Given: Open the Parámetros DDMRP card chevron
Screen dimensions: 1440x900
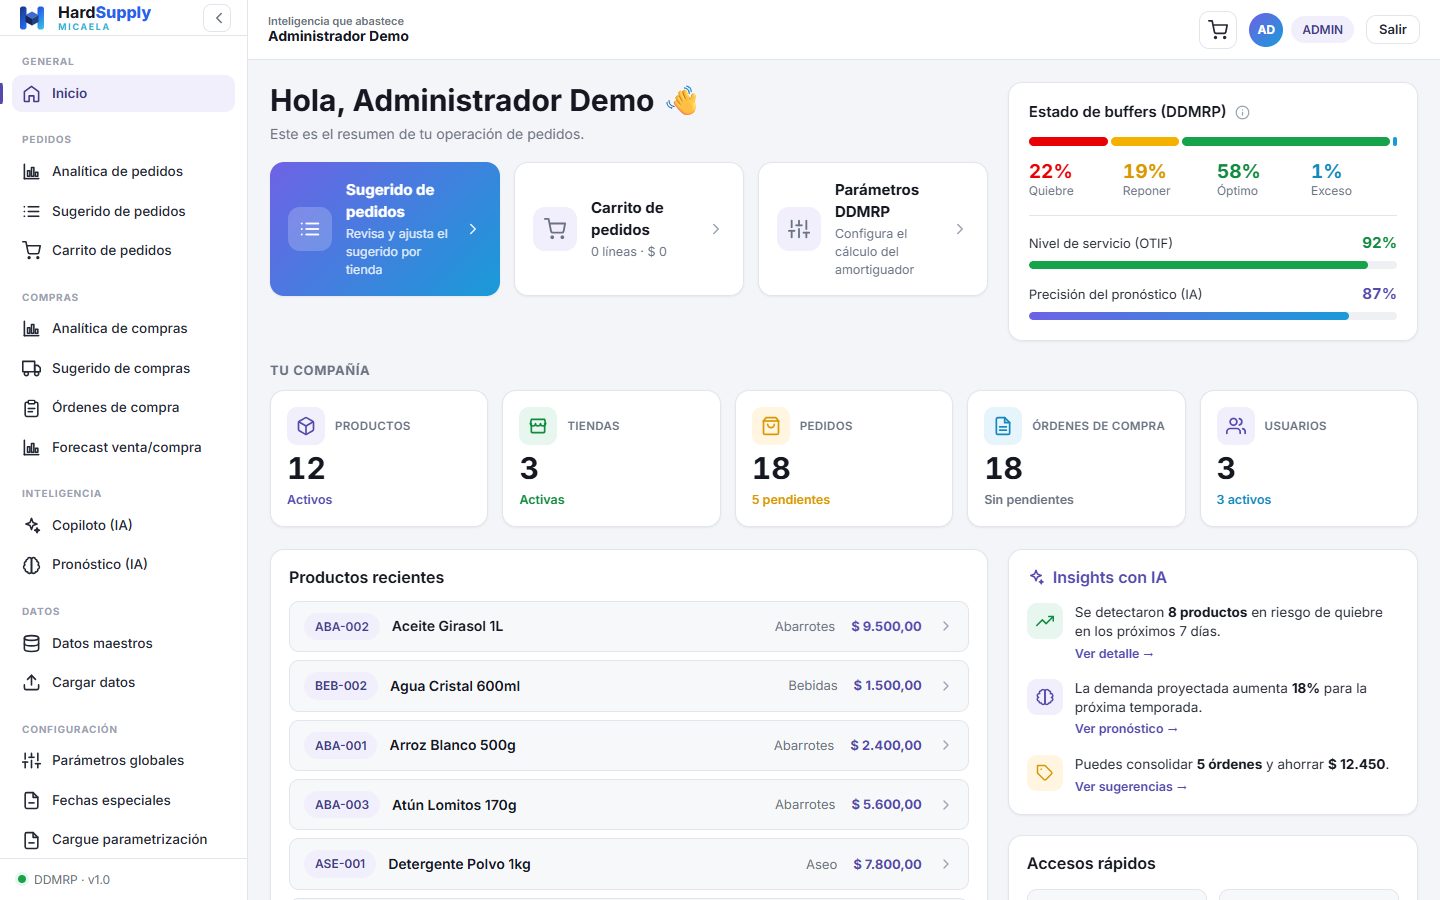Looking at the screenshot, I should (960, 229).
